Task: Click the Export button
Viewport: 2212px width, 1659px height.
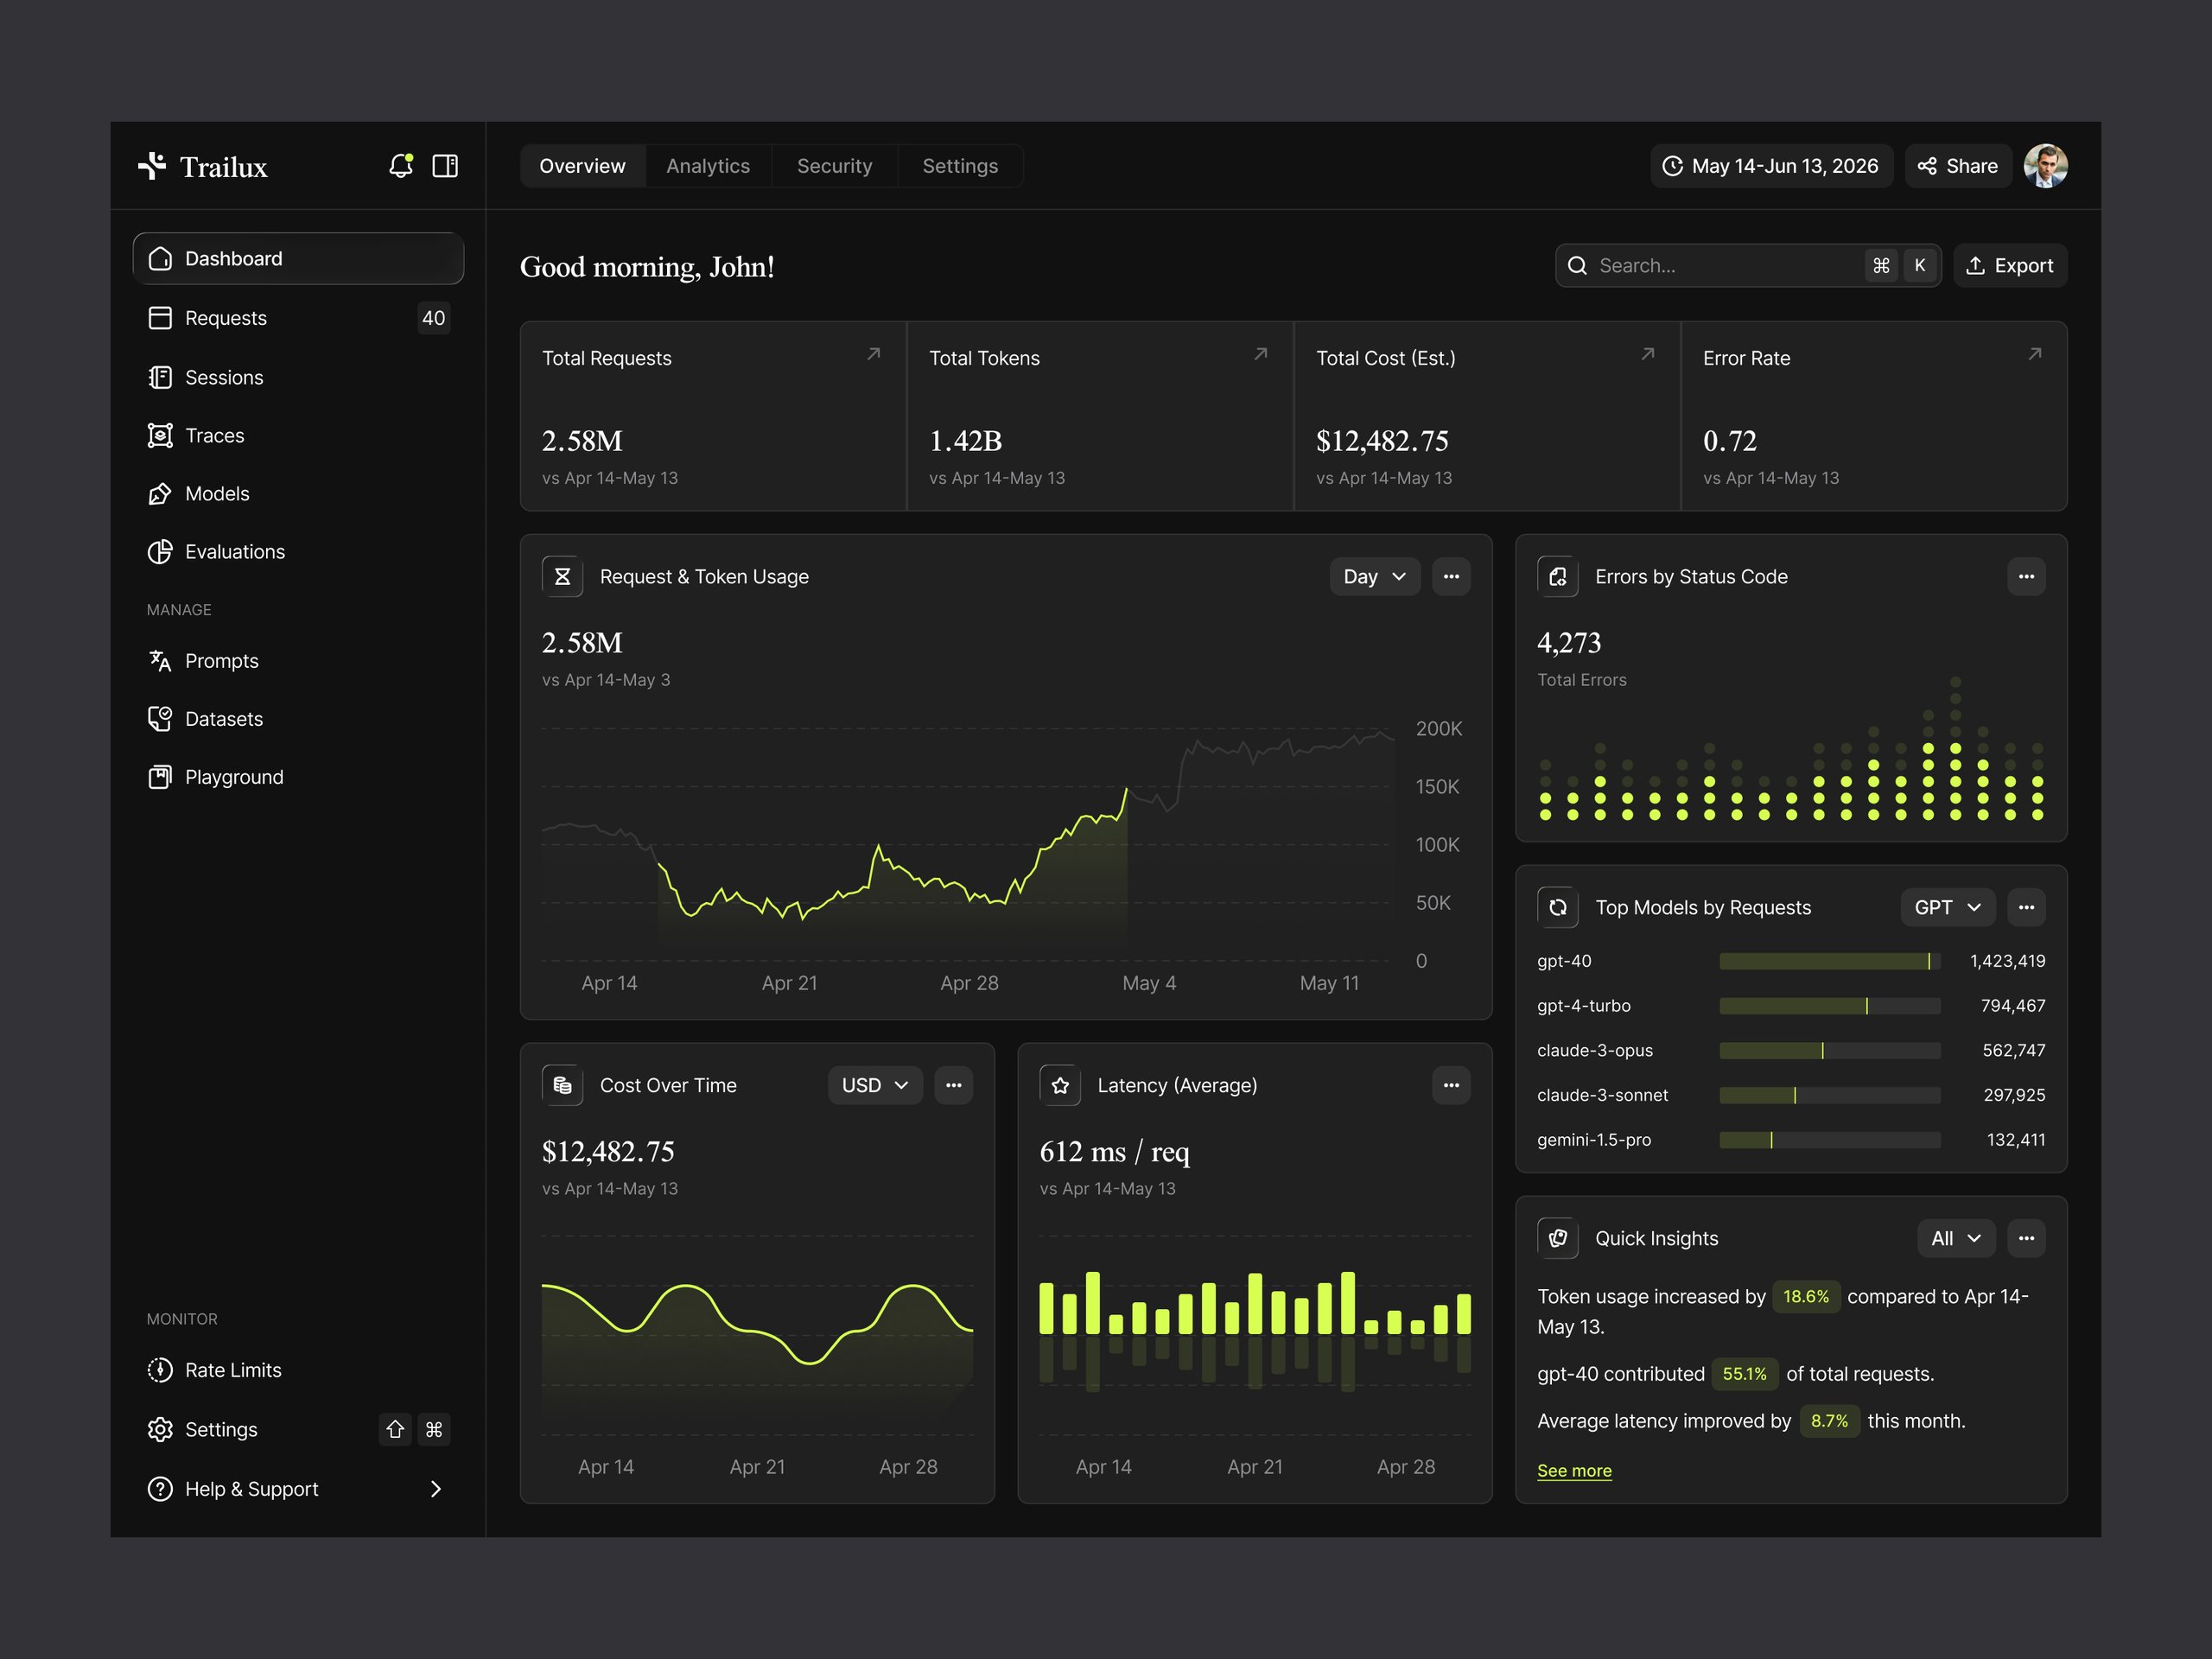Action: (x=2010, y=266)
